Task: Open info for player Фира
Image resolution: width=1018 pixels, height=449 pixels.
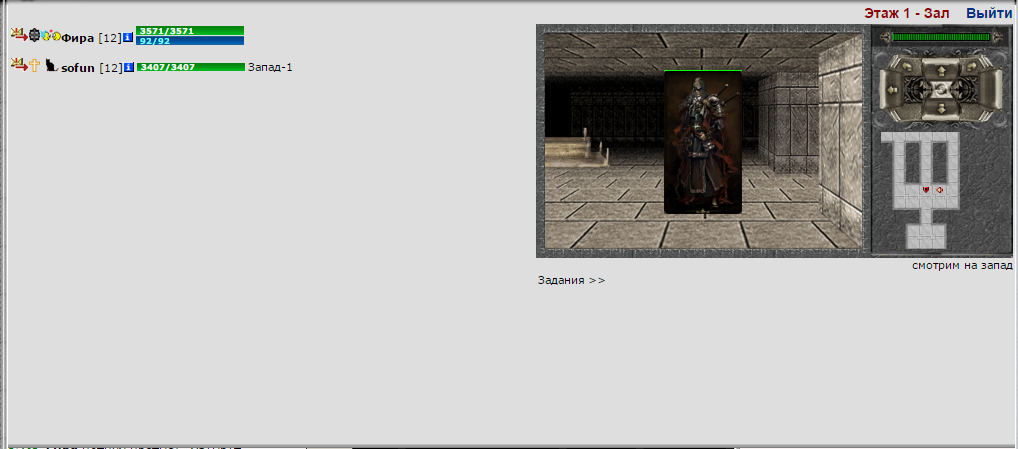Action: [128, 37]
